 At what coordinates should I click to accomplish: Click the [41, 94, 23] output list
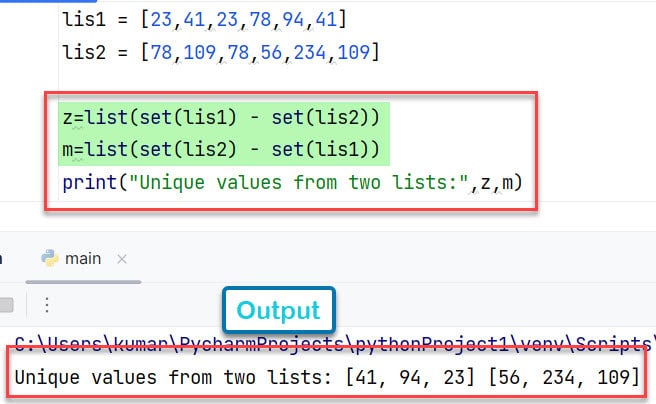click(x=410, y=377)
